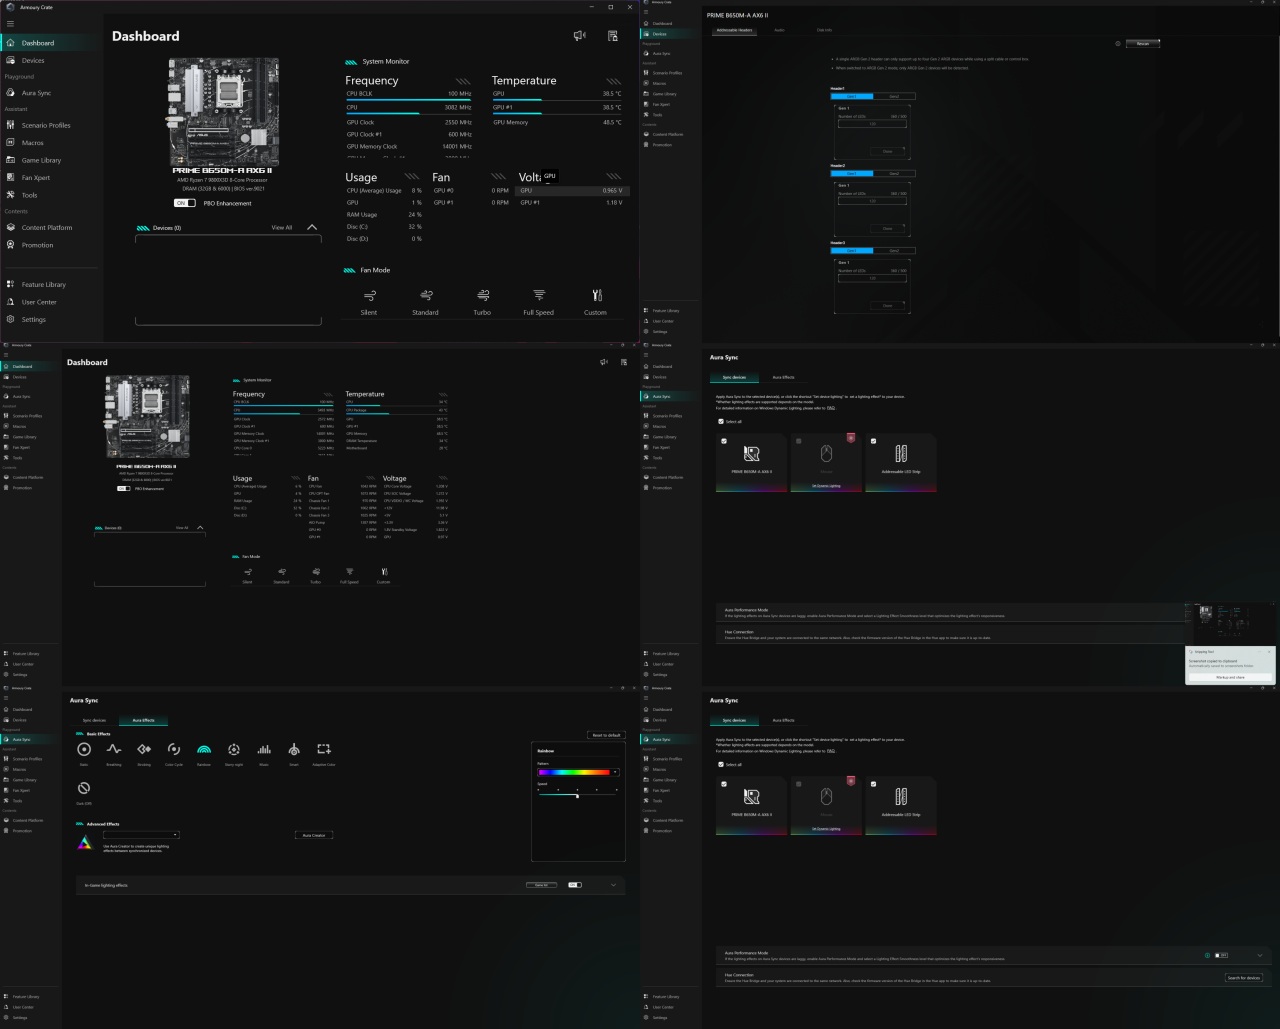This screenshot has width=1280, height=1029.
Task: Pick the Strobing lighting effect
Action: pyautogui.click(x=144, y=749)
